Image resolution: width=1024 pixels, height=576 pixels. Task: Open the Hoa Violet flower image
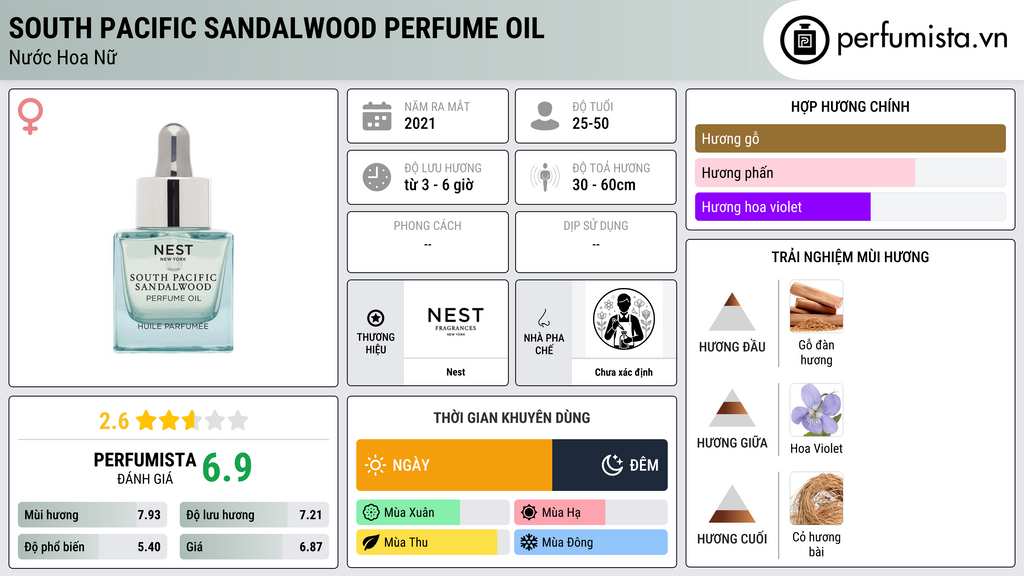click(816, 409)
